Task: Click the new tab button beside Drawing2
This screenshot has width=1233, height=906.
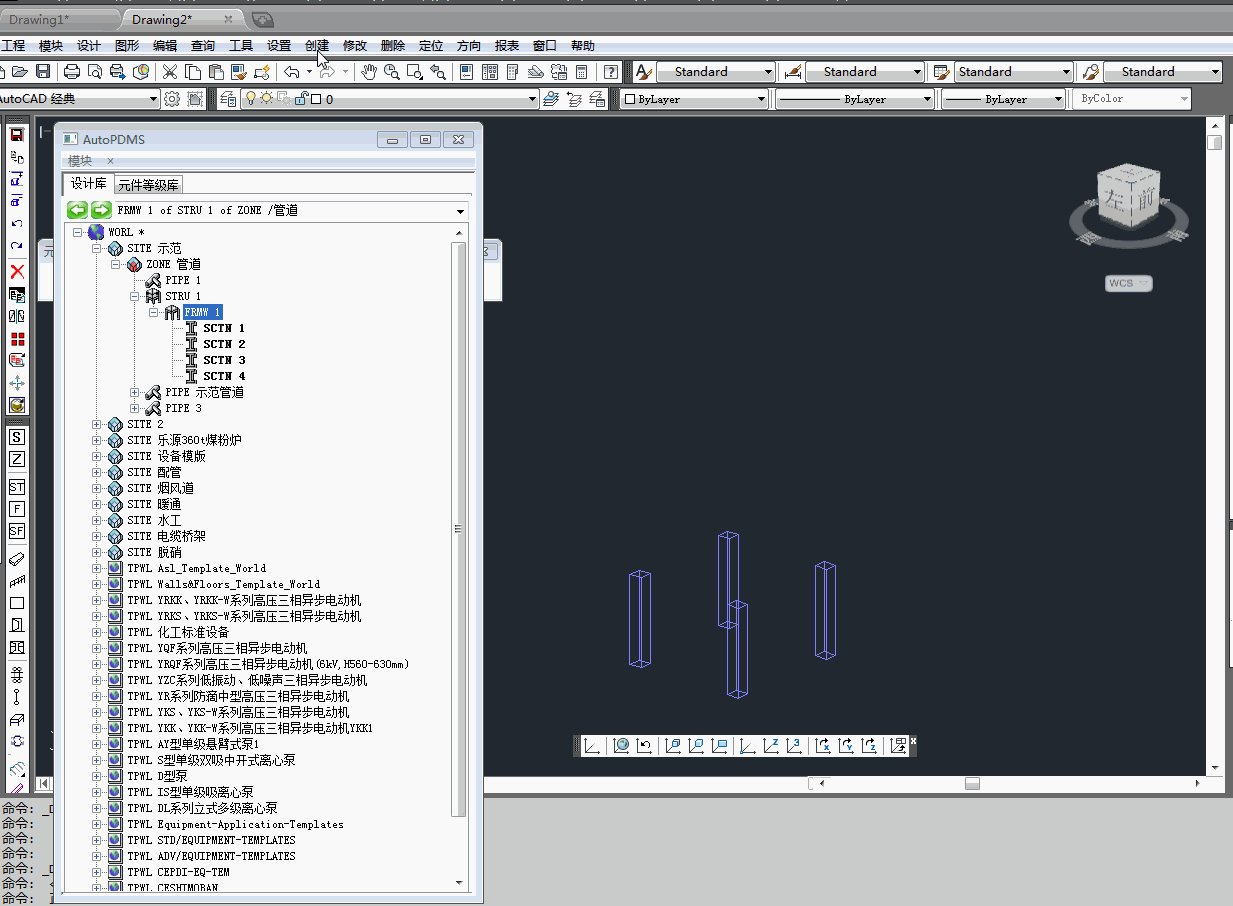Action: (262, 19)
